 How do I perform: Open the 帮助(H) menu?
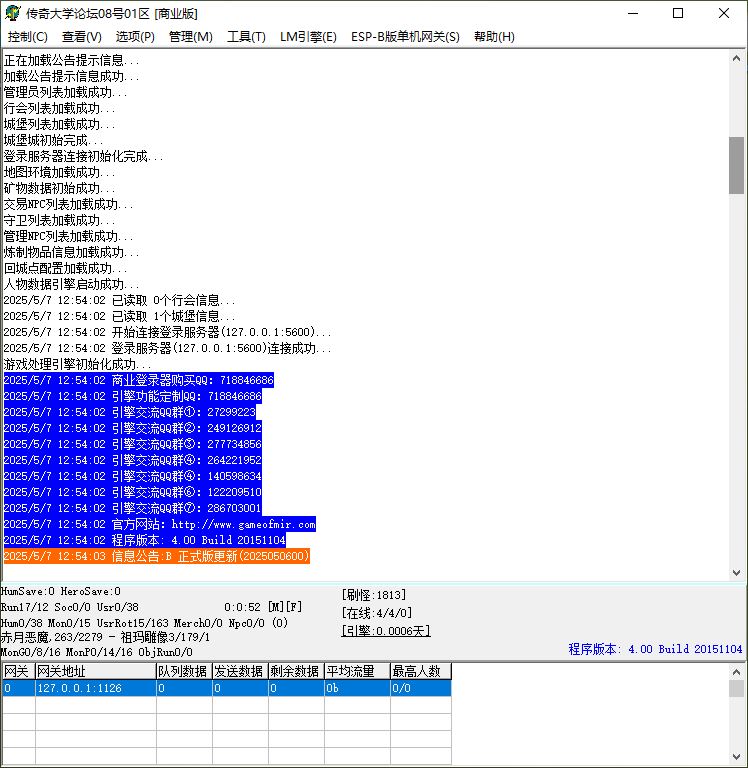point(494,37)
